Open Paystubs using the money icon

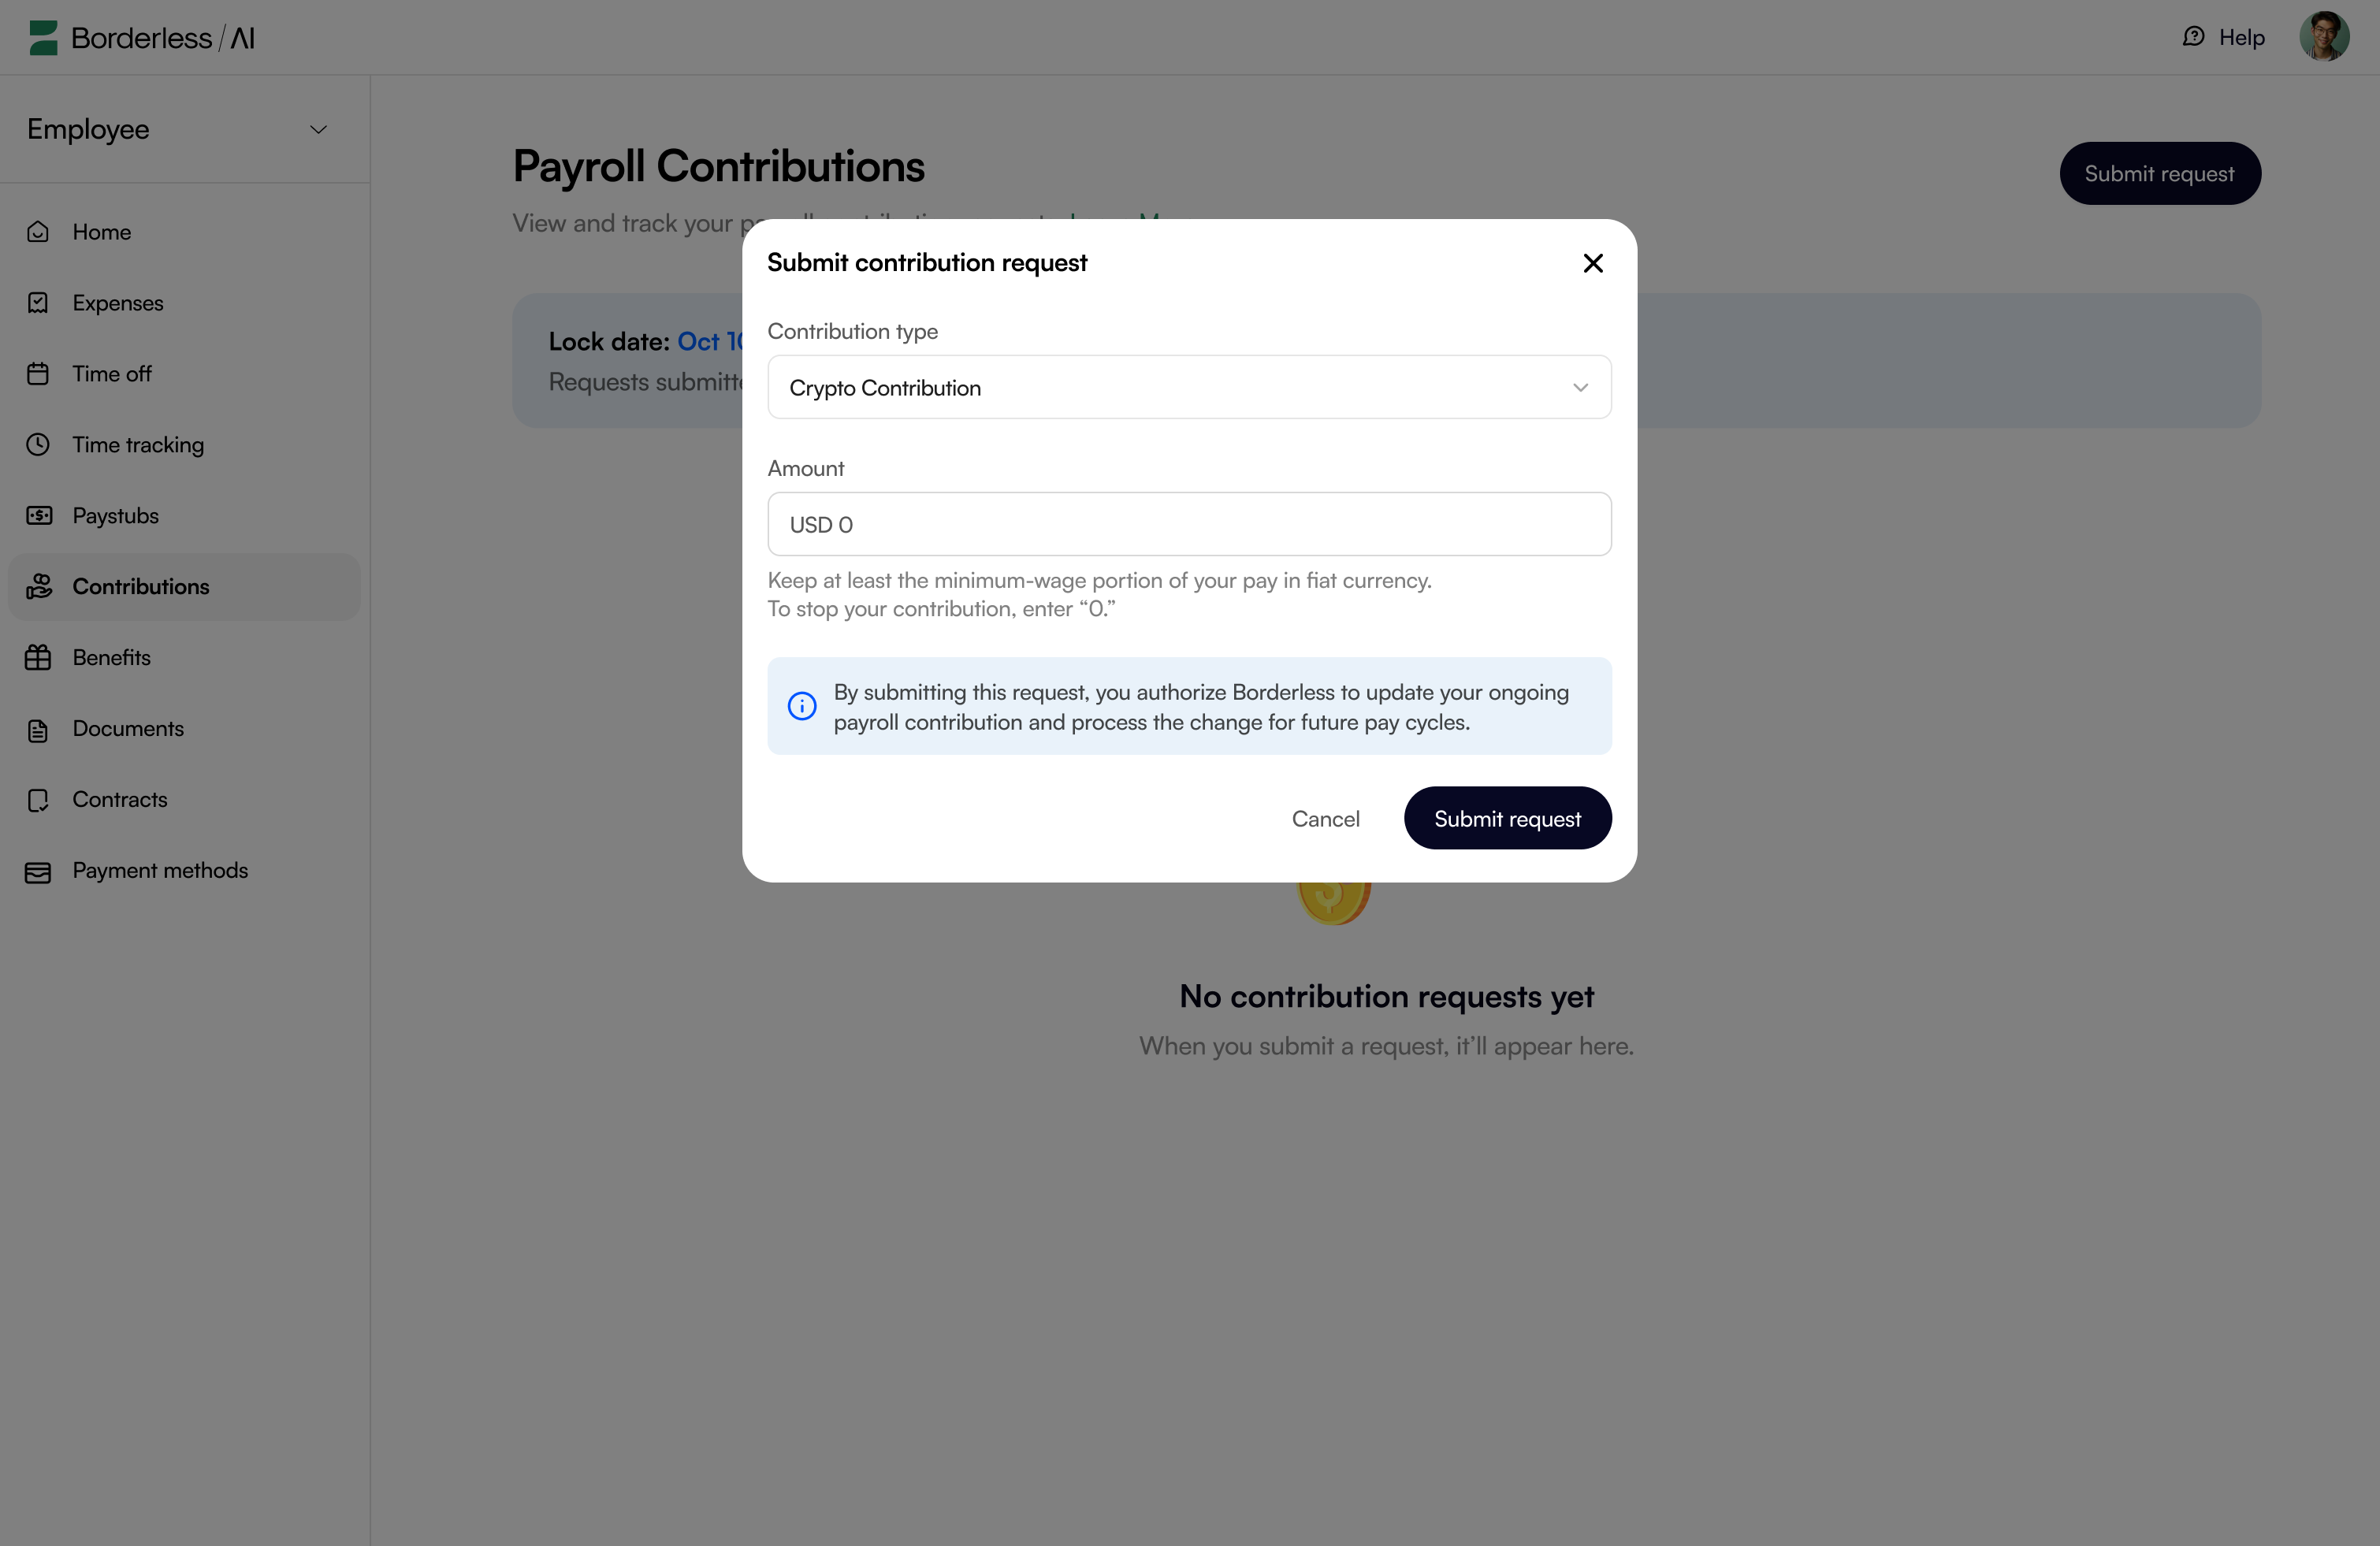coord(38,515)
